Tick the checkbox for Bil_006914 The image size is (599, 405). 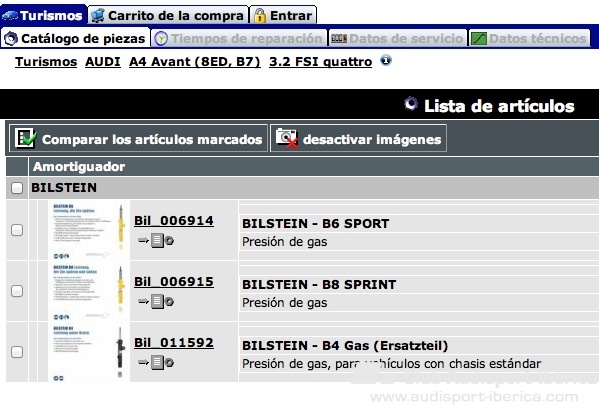pyautogui.click(x=17, y=230)
